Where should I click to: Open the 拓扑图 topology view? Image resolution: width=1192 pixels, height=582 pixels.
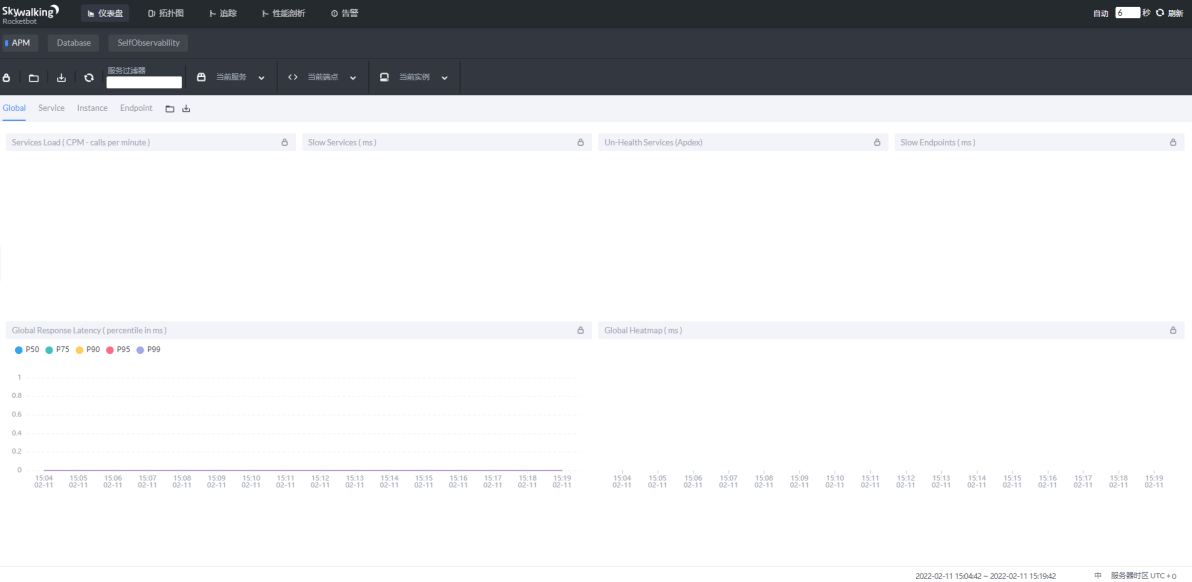pyautogui.click(x=166, y=14)
